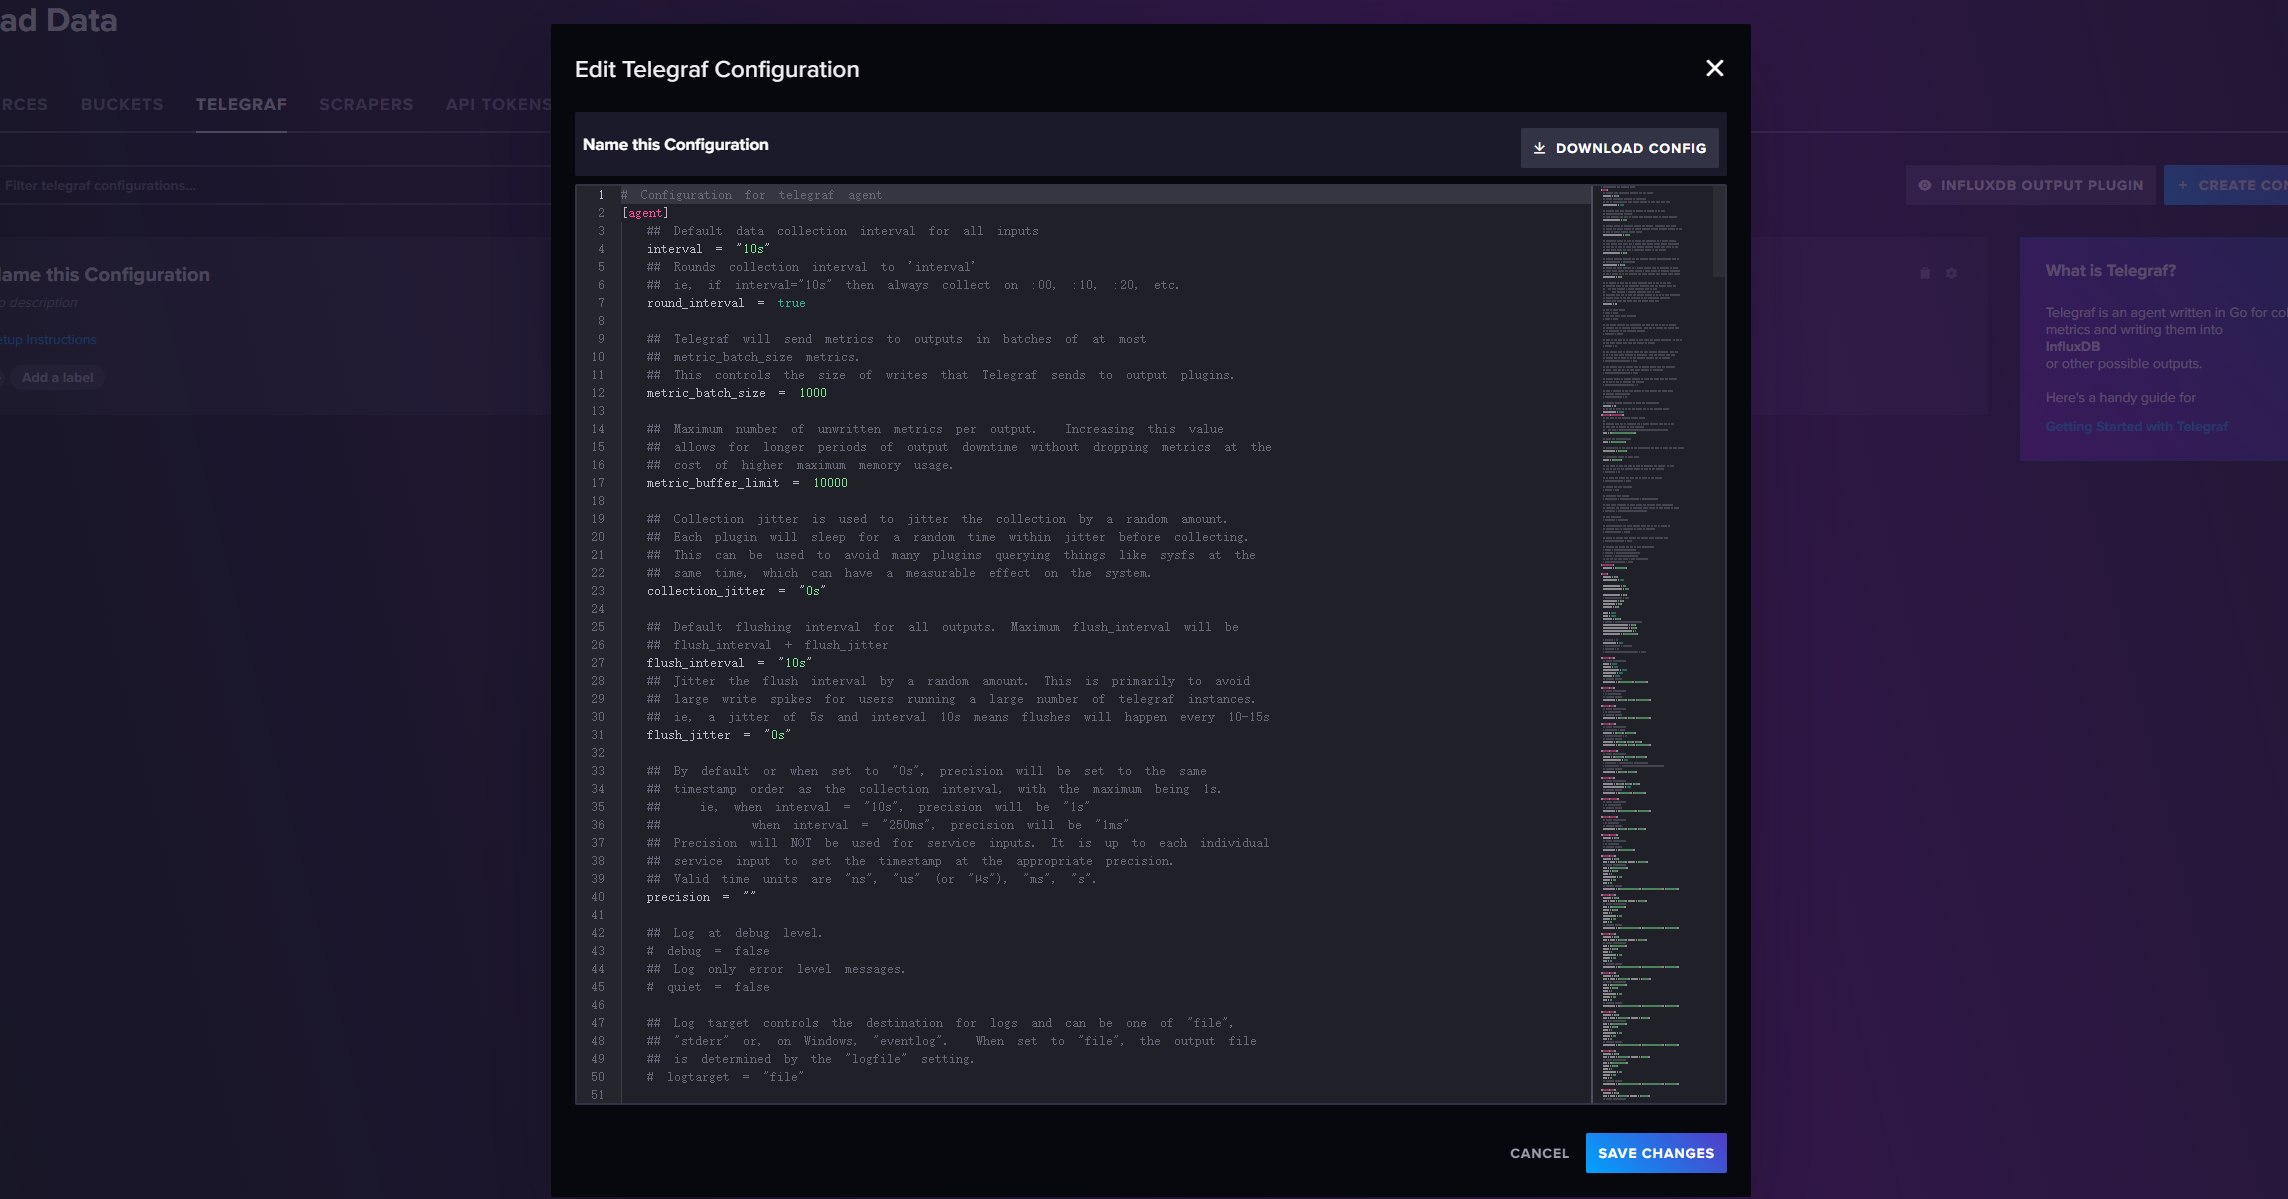The height and width of the screenshot is (1199, 2288).
Task: Click the gear icon on configuration card
Action: 1951,273
